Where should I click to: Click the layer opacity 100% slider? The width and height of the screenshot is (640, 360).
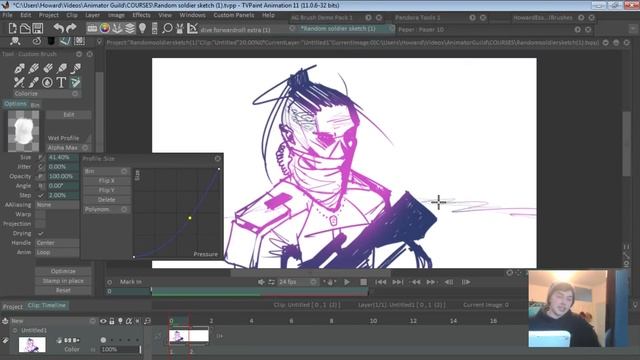coord(120,349)
